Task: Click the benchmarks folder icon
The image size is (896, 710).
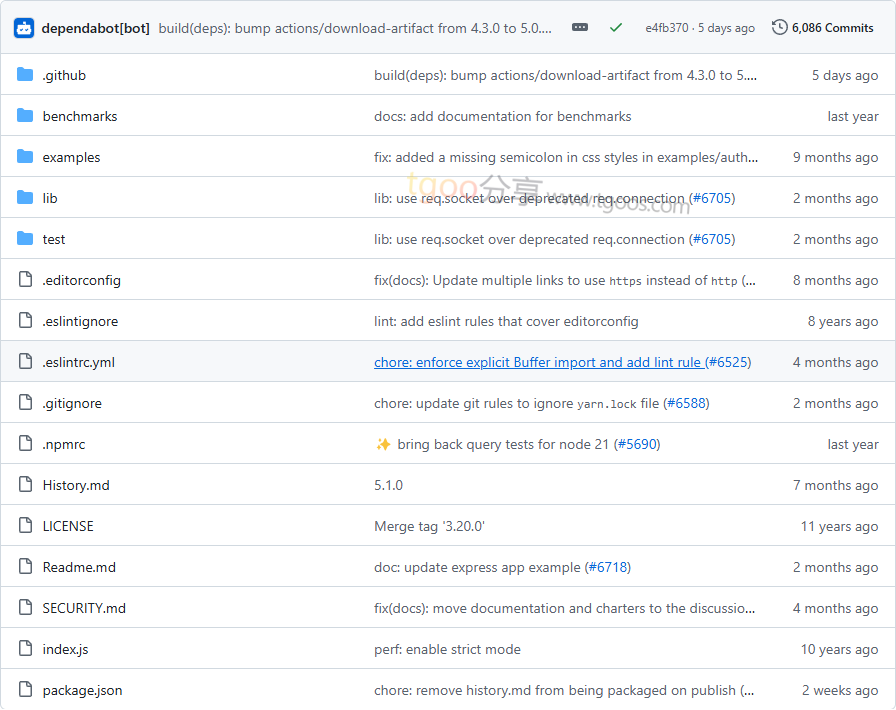Action: (x=25, y=116)
